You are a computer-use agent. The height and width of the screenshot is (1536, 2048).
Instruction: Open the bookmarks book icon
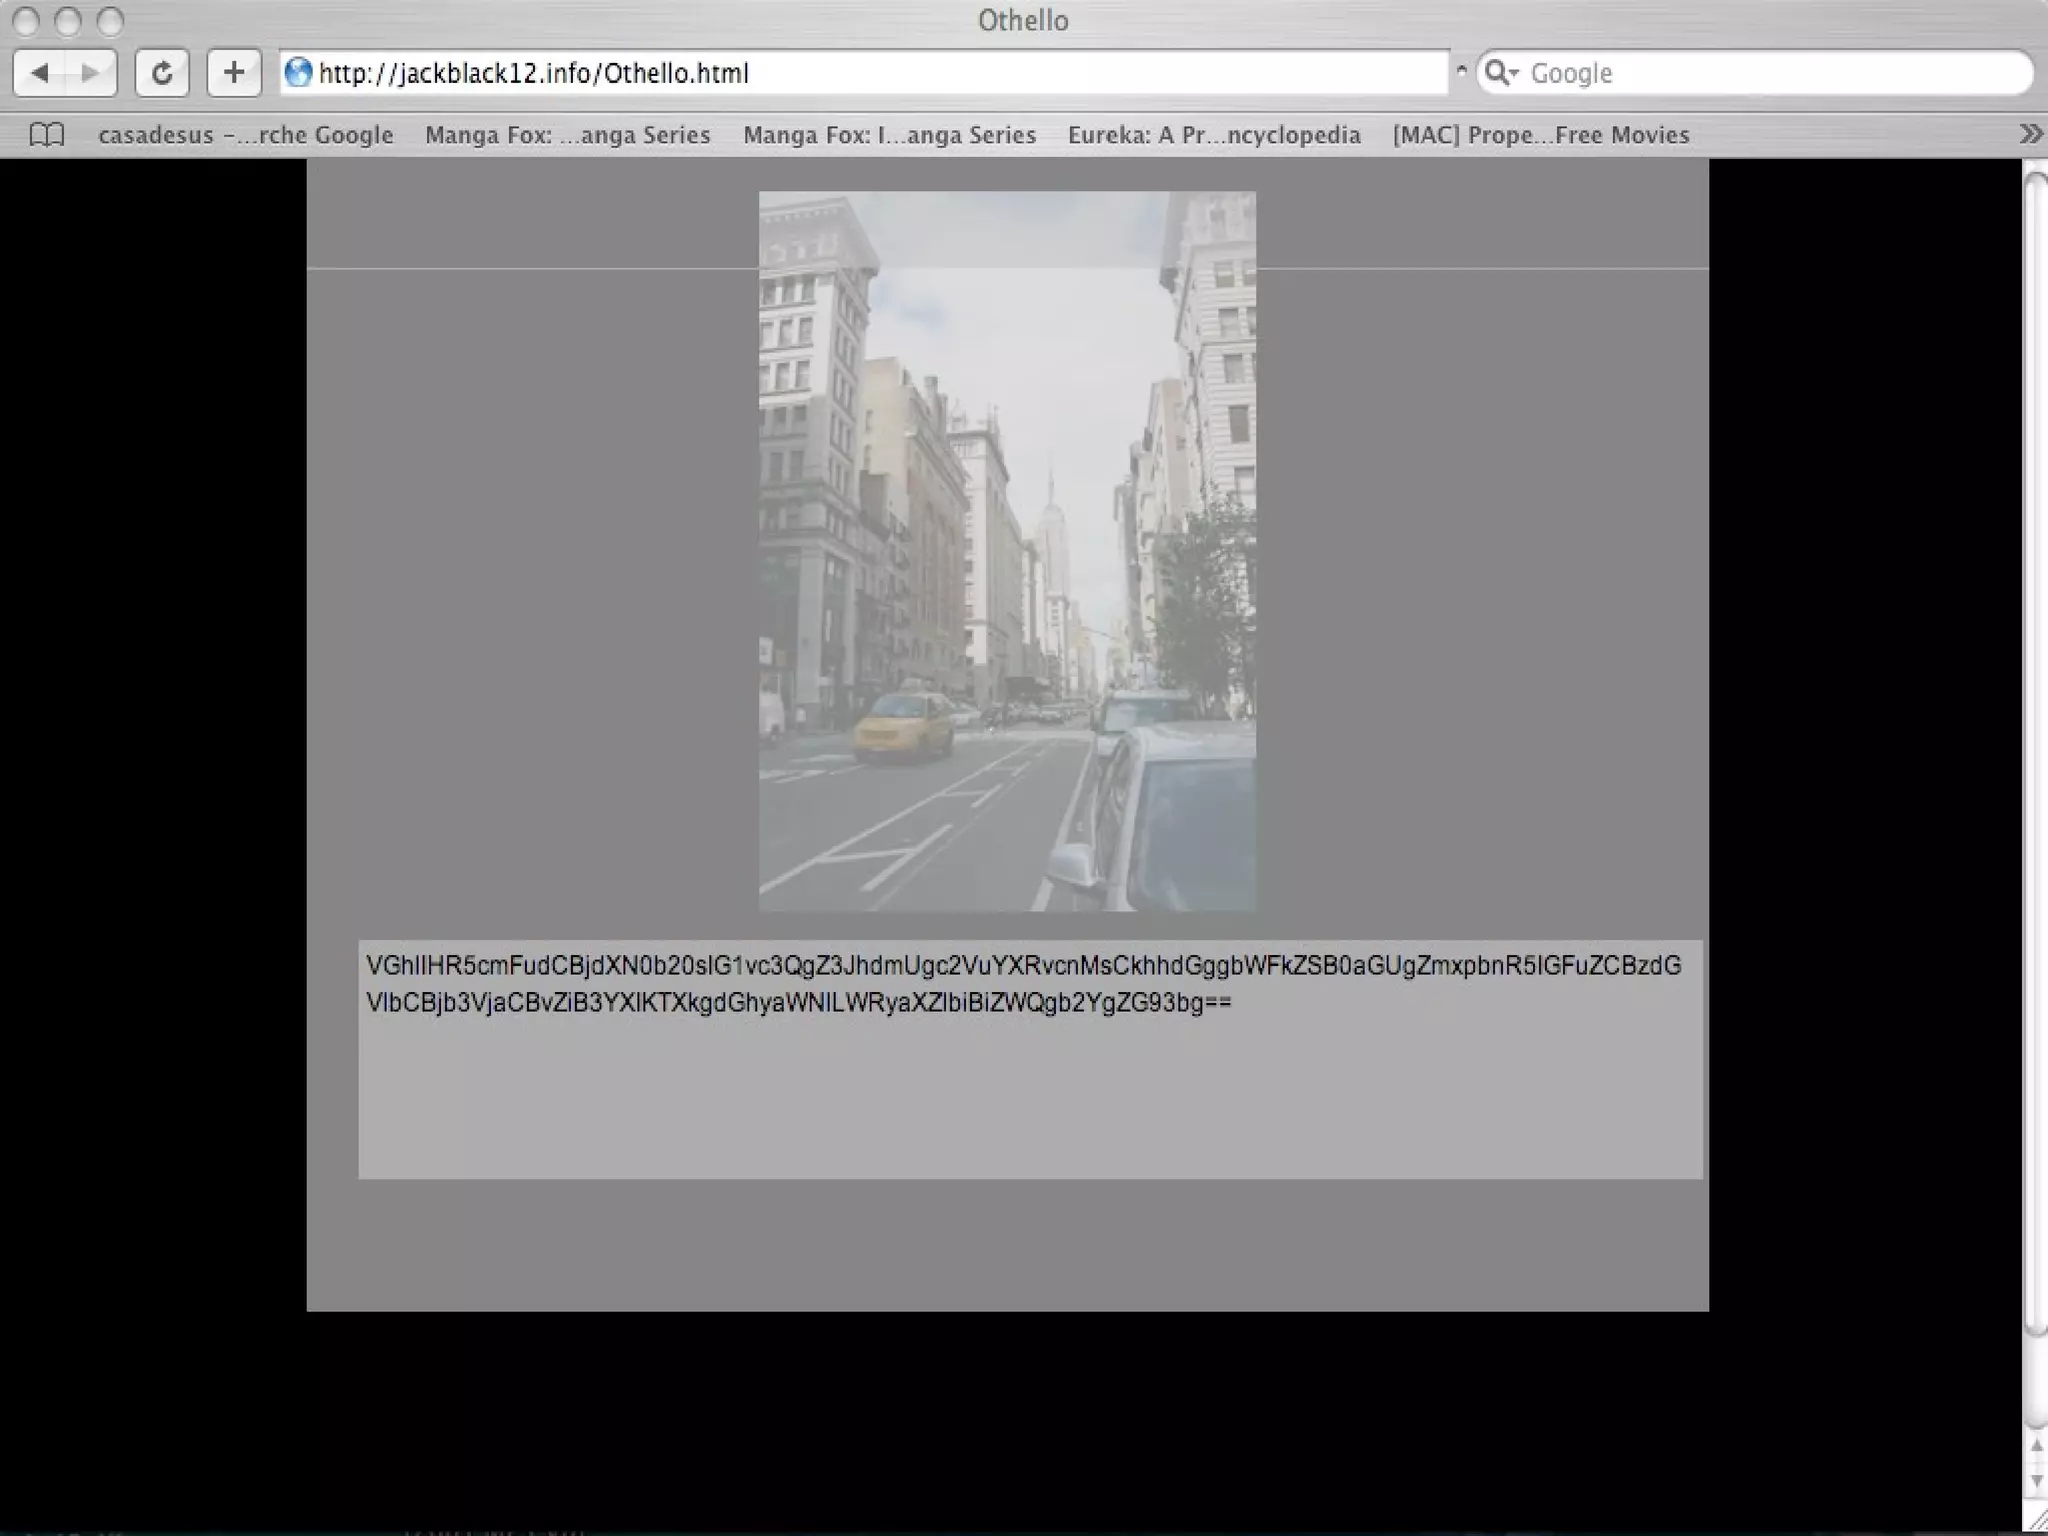(x=47, y=135)
